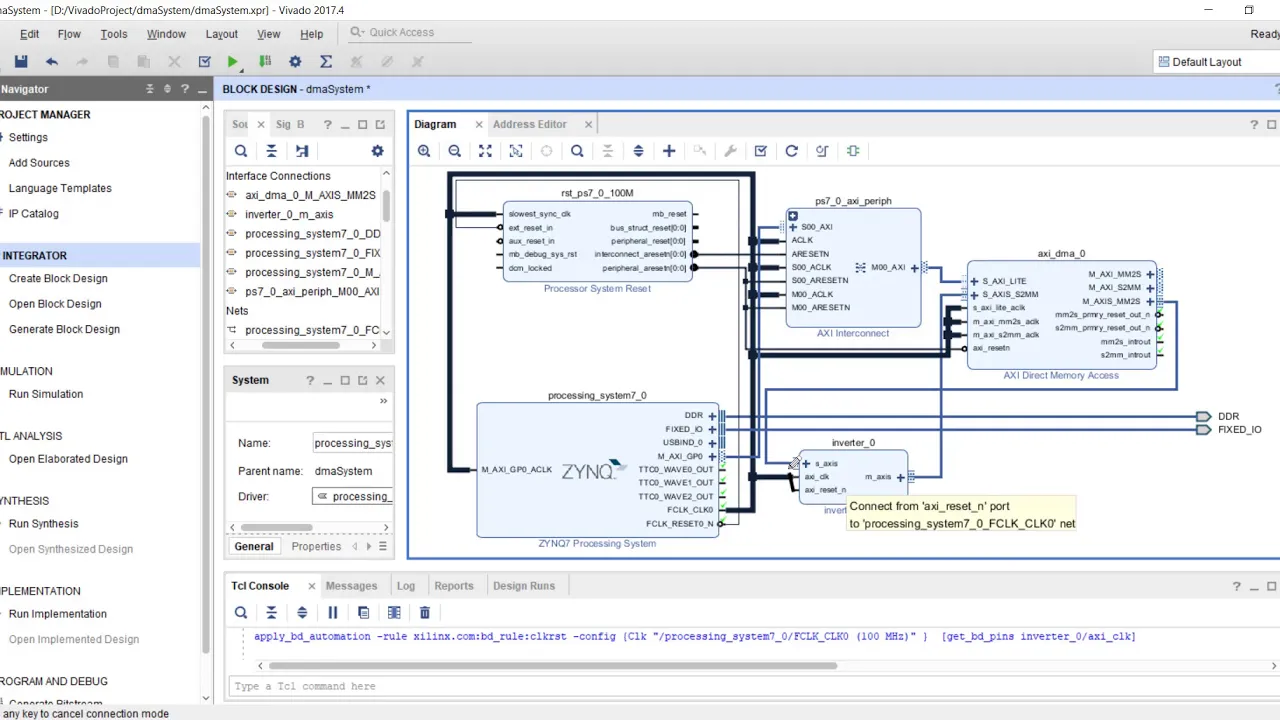Save the project with the floppy disk icon
This screenshot has width=1280, height=720.
pyautogui.click(x=21, y=62)
